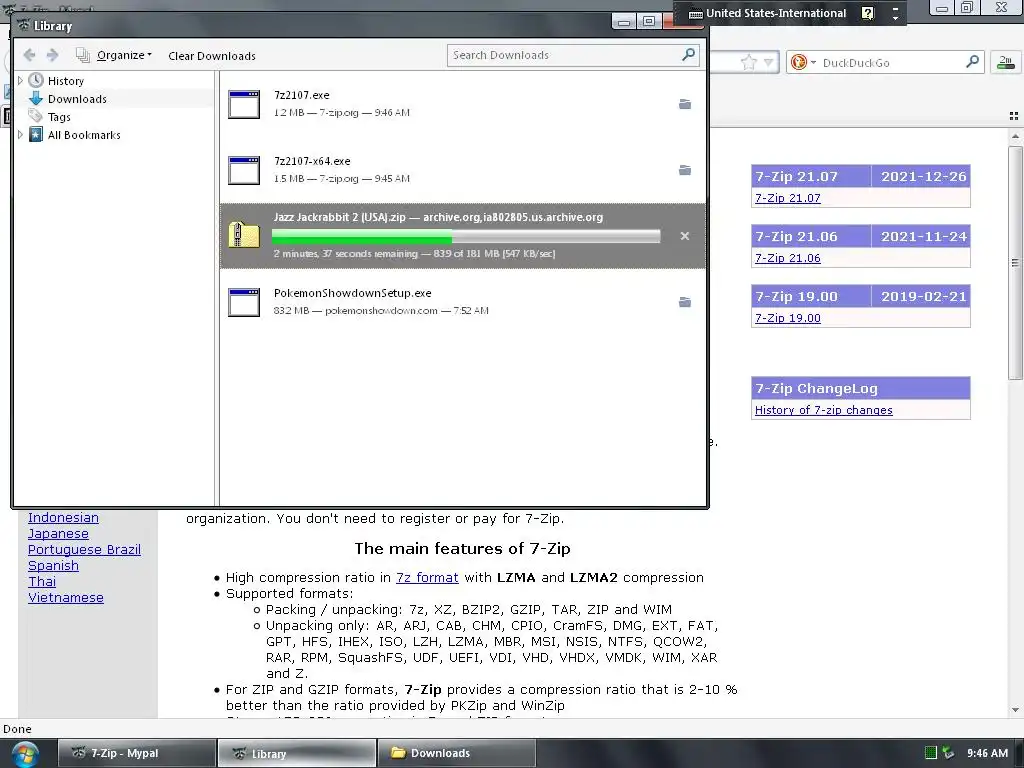Select Tags in Library sidebar

[59, 117]
